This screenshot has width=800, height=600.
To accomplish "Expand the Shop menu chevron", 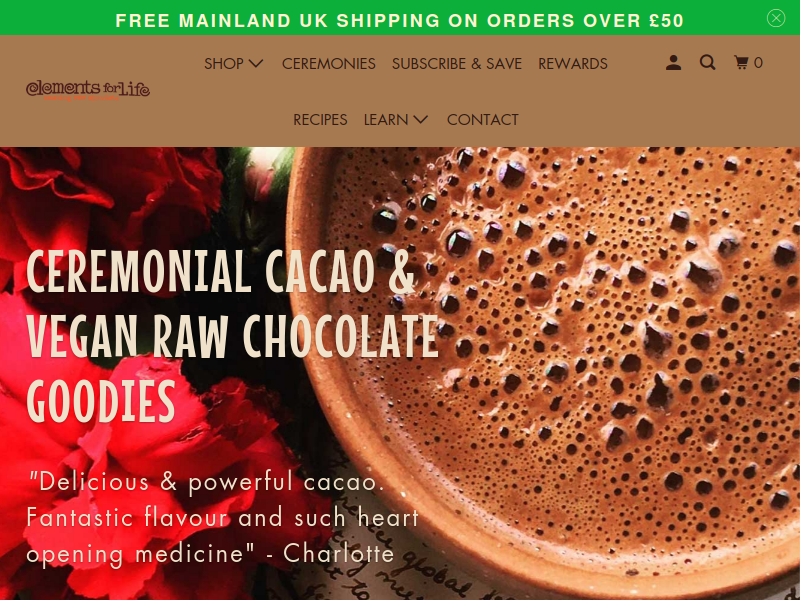I will (x=256, y=63).
